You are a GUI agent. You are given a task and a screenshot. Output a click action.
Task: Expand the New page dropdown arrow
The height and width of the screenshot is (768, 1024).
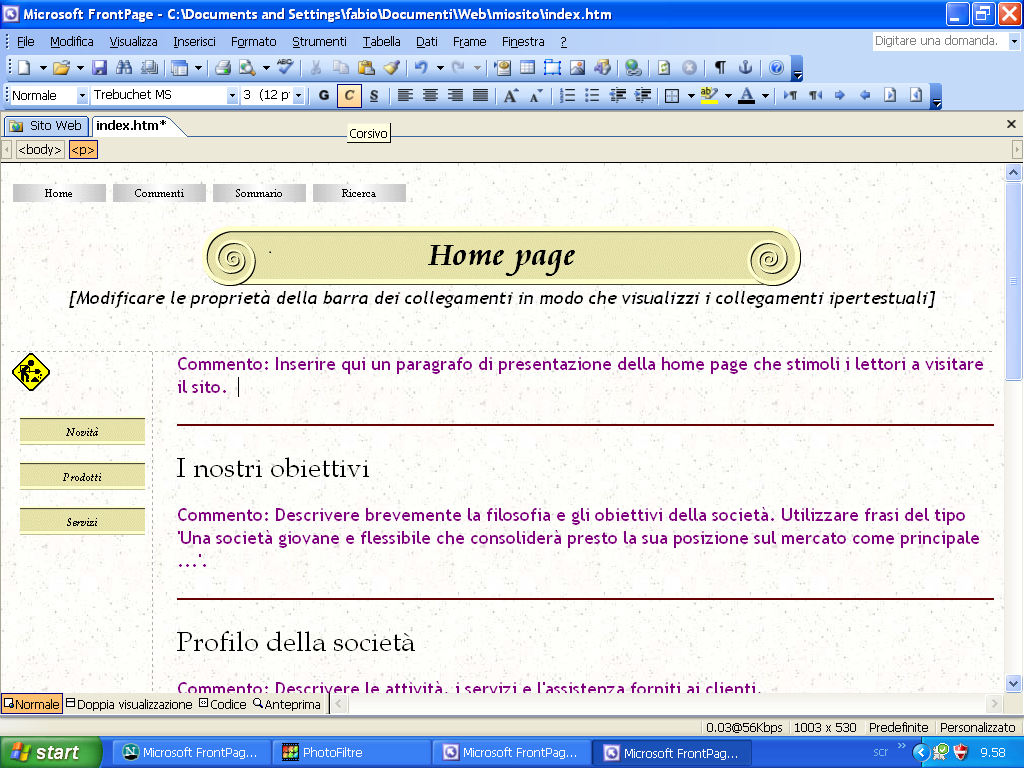click(43, 67)
